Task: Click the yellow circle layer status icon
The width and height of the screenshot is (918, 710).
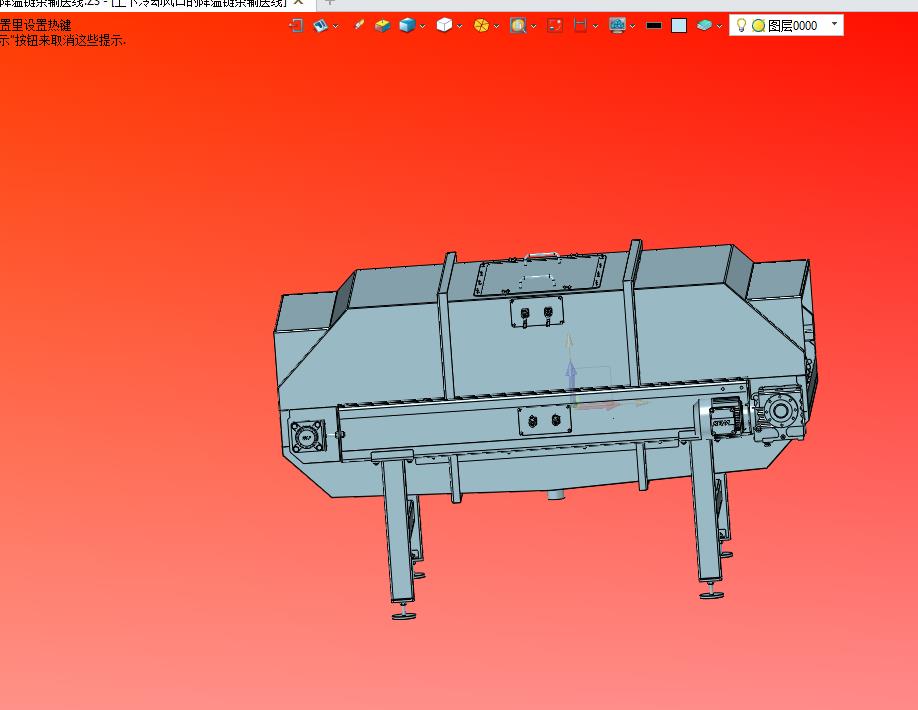Action: click(x=758, y=25)
